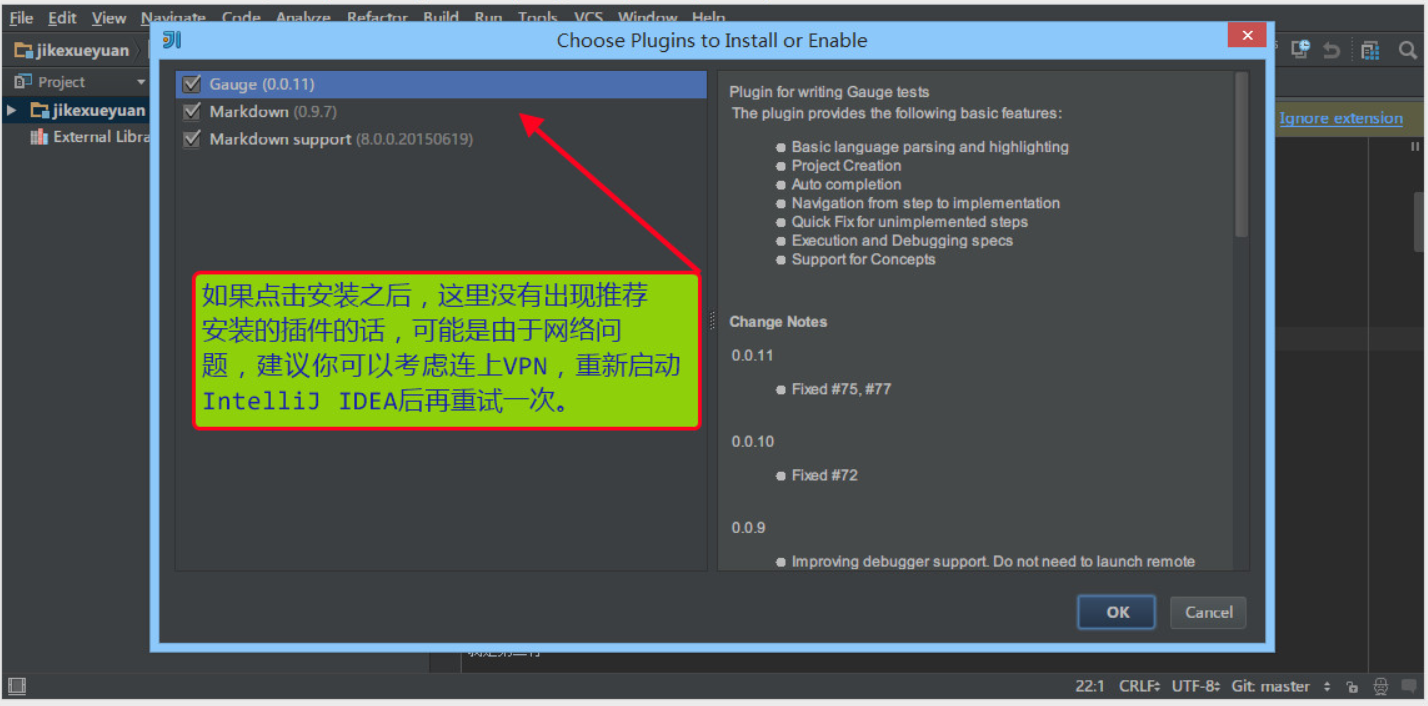1428x706 pixels.
Task: Click the Change Notes heading
Action: click(778, 322)
